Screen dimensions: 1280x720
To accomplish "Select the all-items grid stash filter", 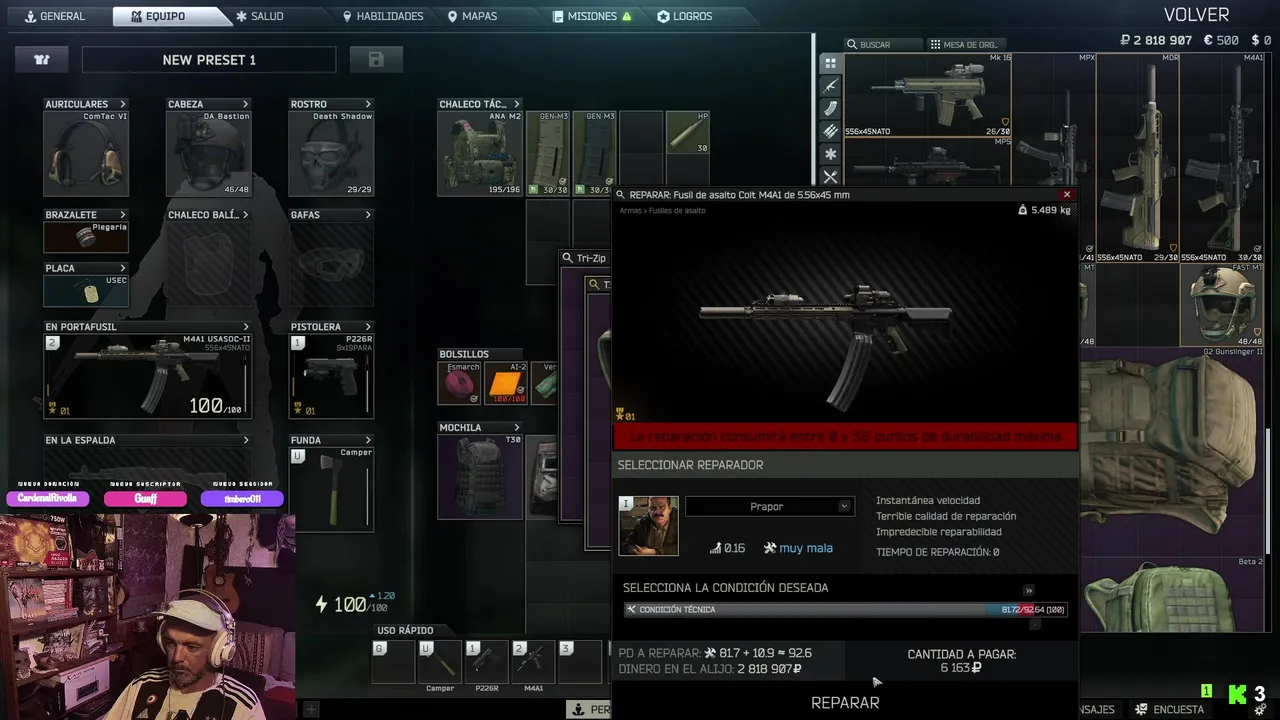I will pos(830,63).
